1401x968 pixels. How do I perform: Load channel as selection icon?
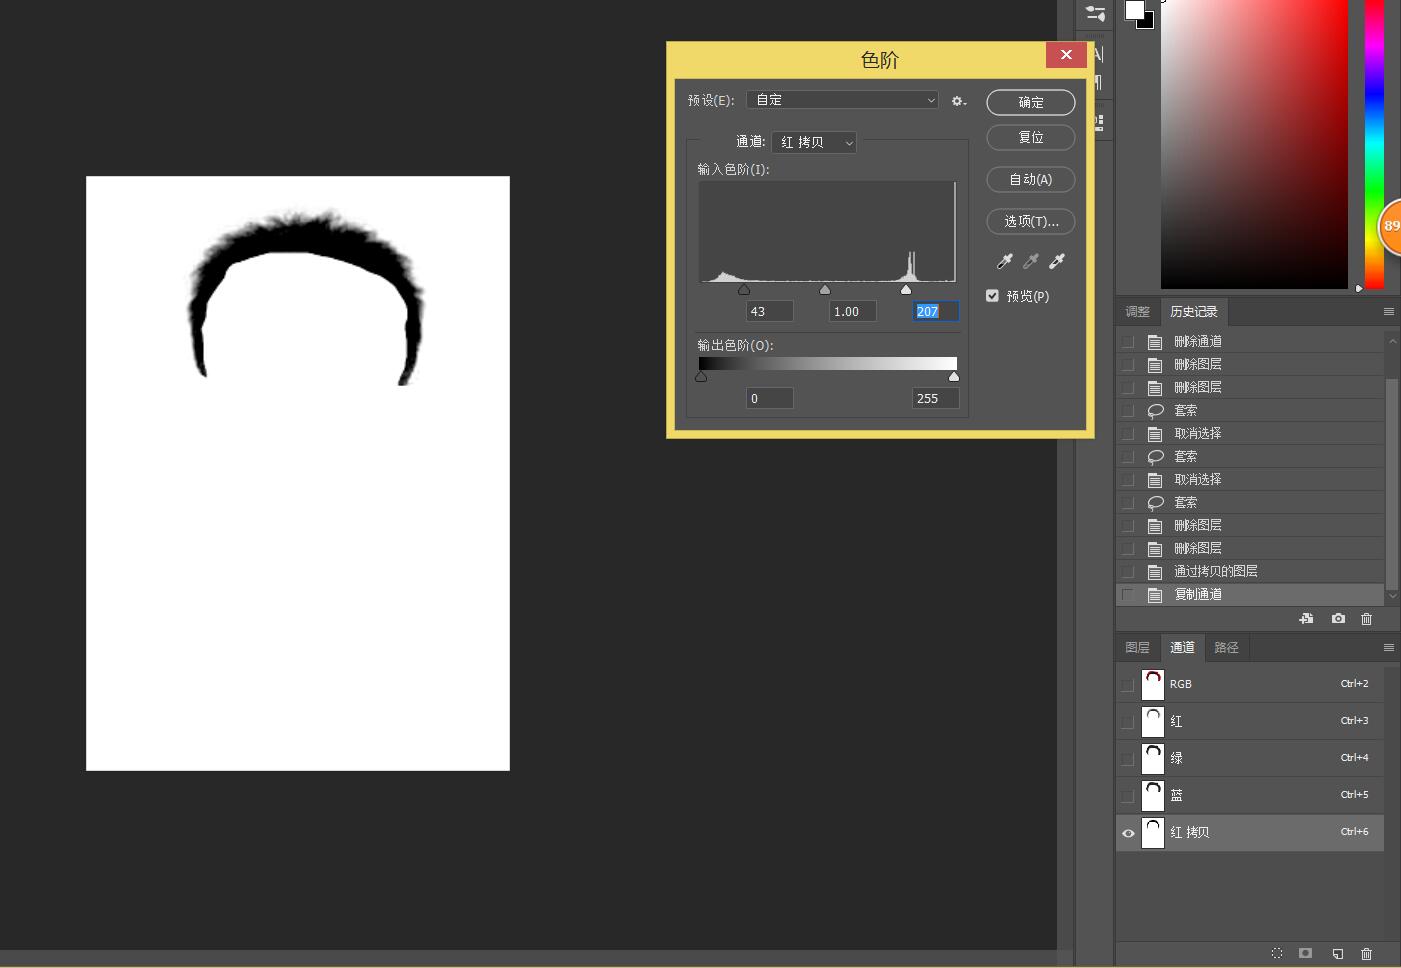[x=1276, y=953]
